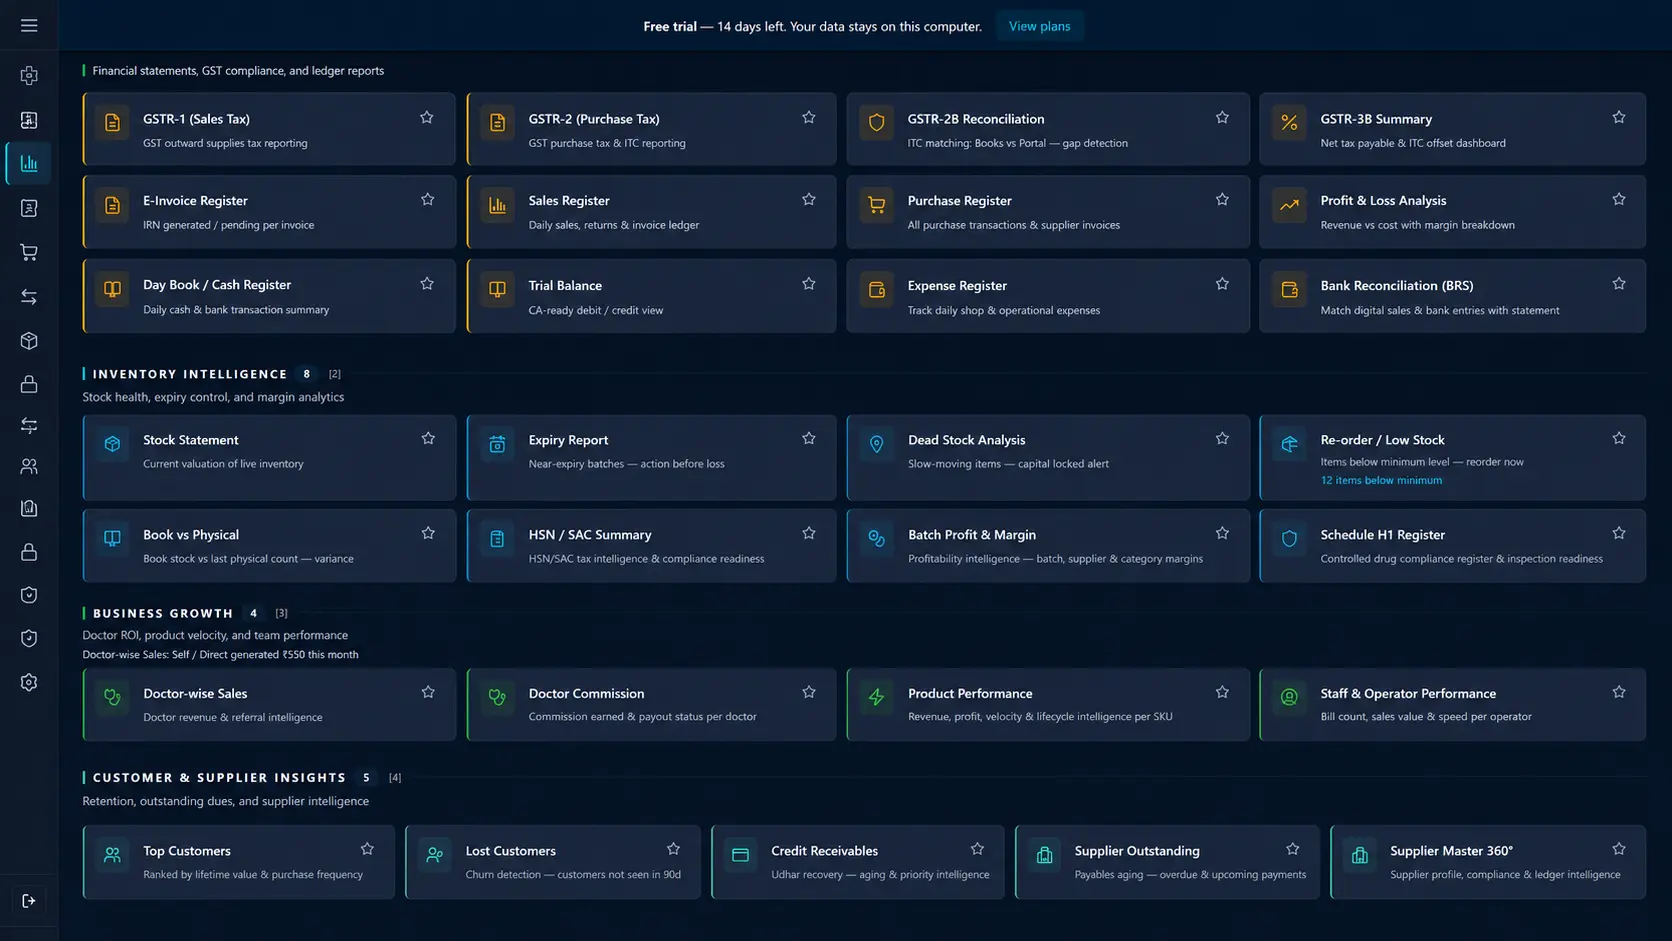This screenshot has height=941, width=1672.
Task: Click the transfer arrows icon in the sidebar
Action: coord(29,297)
